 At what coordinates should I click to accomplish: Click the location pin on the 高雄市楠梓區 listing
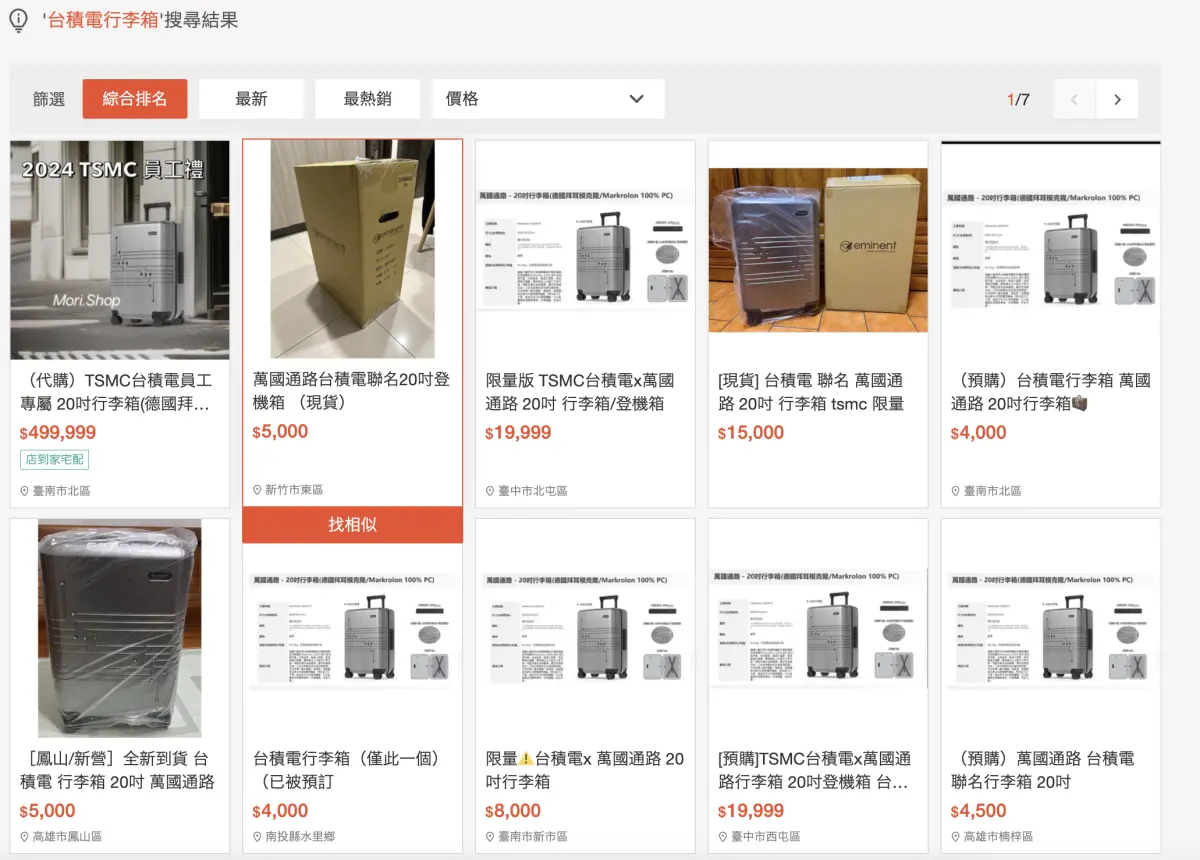pyautogui.click(x=954, y=837)
